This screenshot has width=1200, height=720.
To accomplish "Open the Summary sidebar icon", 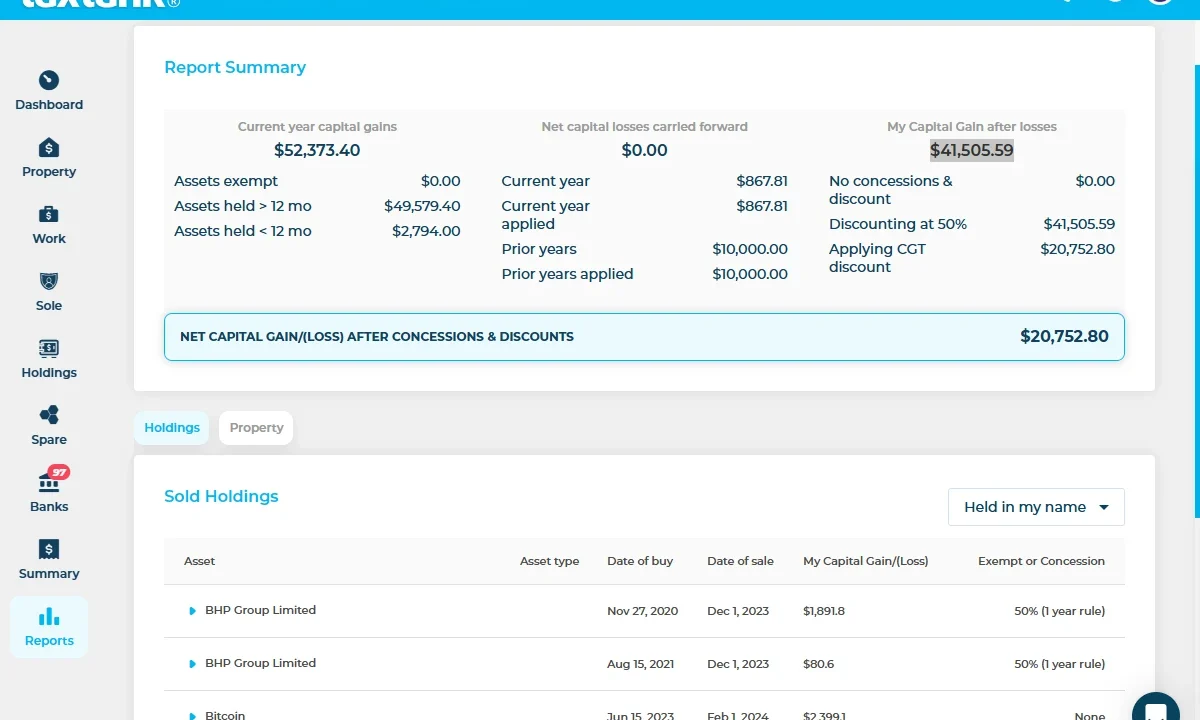I will 49,550.
